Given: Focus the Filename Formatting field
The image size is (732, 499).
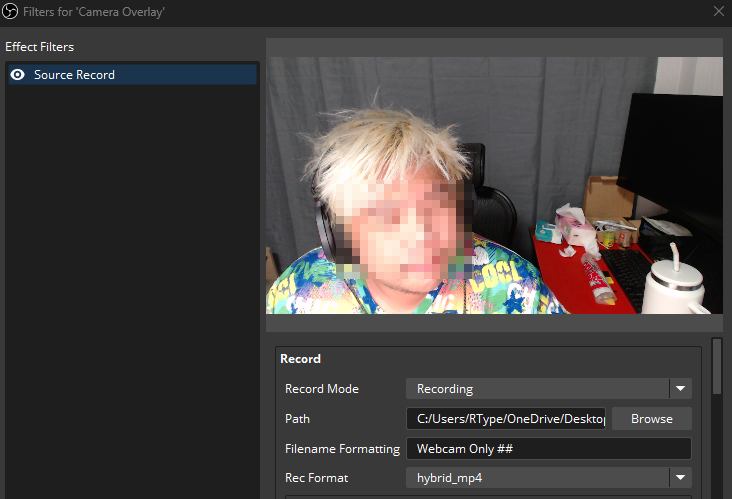Looking at the screenshot, I should coord(548,449).
